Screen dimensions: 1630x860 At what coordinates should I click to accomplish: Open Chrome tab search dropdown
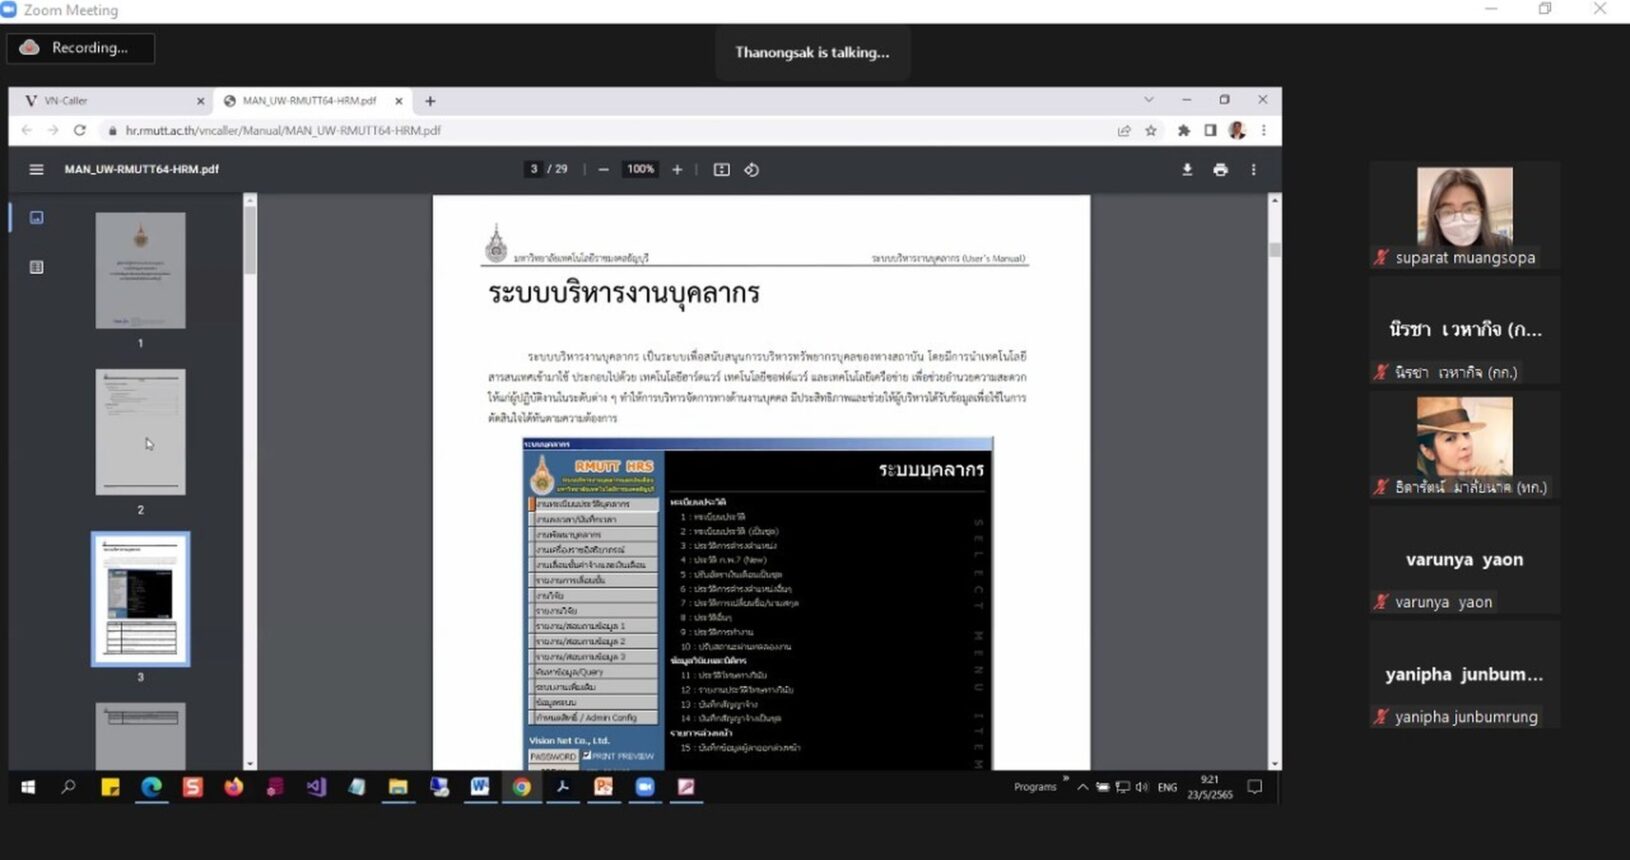pos(1149,100)
